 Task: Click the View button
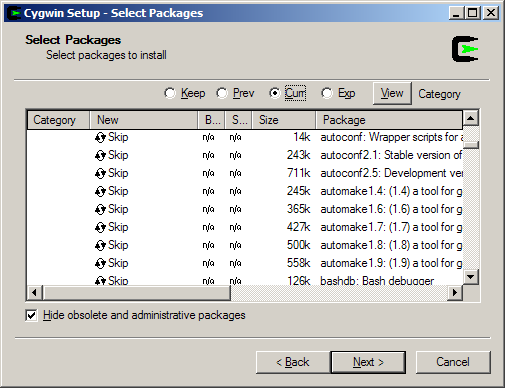(x=392, y=93)
